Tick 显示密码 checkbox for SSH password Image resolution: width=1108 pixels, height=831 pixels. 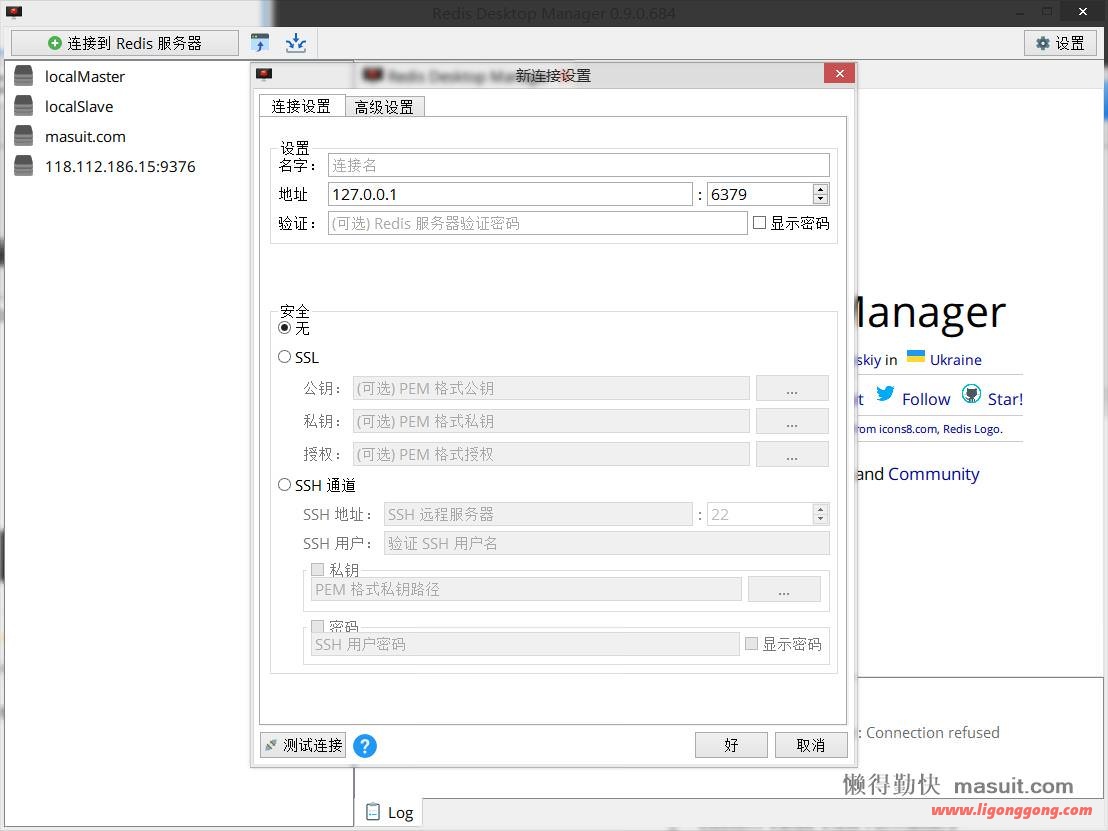pos(752,644)
